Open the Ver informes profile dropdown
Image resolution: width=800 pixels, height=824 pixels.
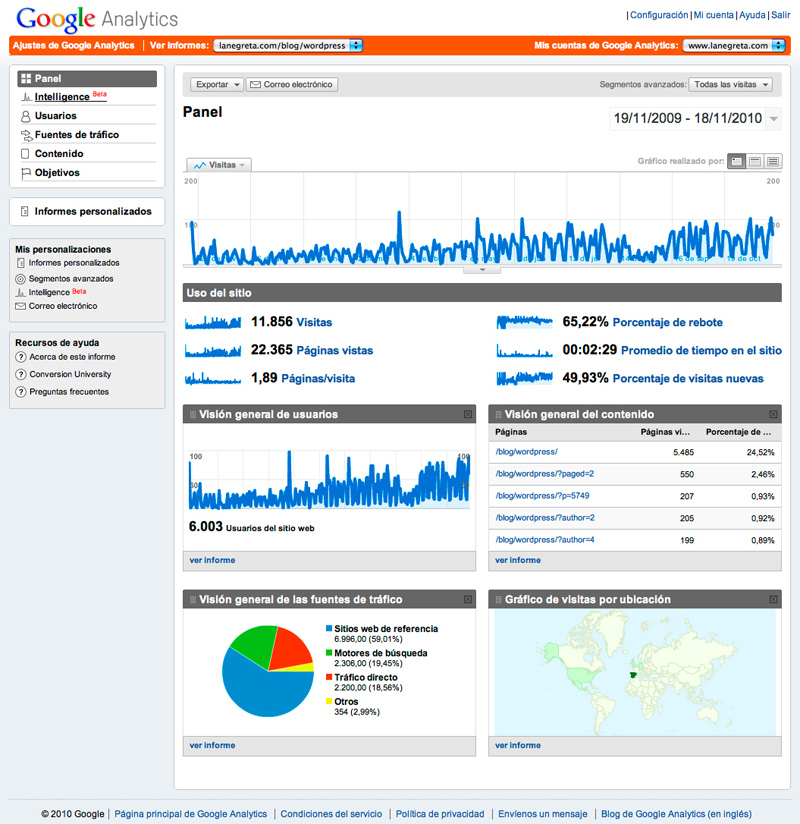tap(288, 46)
